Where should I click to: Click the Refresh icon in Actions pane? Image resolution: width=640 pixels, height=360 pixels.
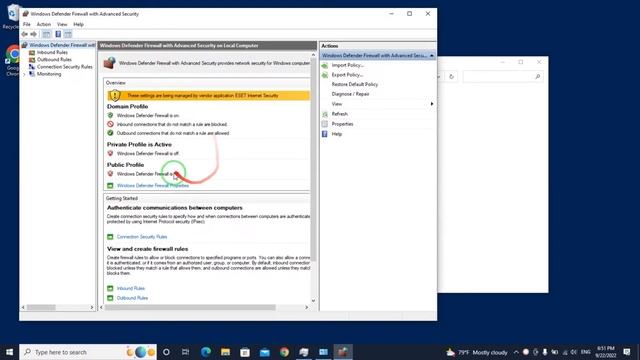[x=325, y=114]
